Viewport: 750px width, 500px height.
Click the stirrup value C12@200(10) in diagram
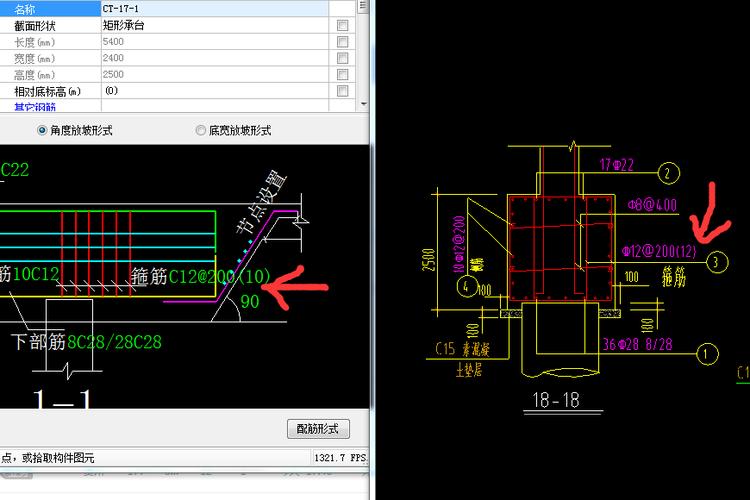pyautogui.click(x=220, y=277)
